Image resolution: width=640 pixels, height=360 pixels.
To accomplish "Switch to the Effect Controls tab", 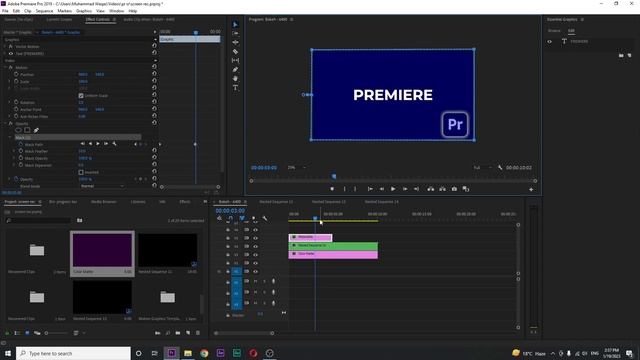I will coord(98,19).
